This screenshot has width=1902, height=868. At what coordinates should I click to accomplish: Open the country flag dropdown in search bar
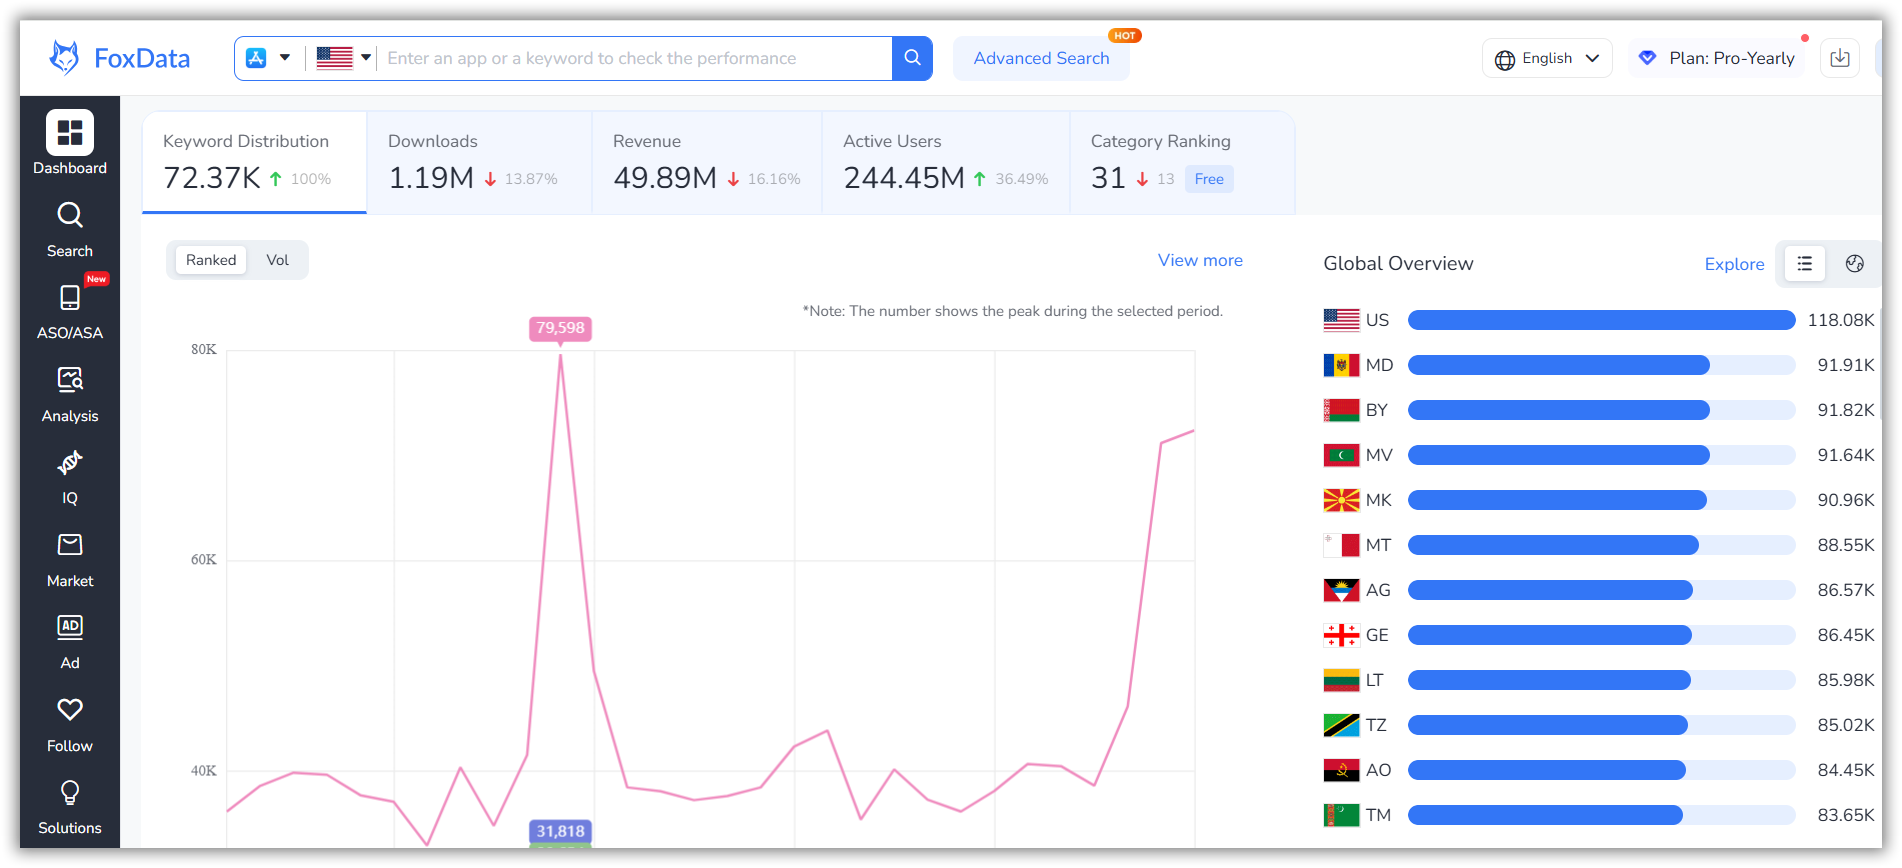pyautogui.click(x=344, y=58)
